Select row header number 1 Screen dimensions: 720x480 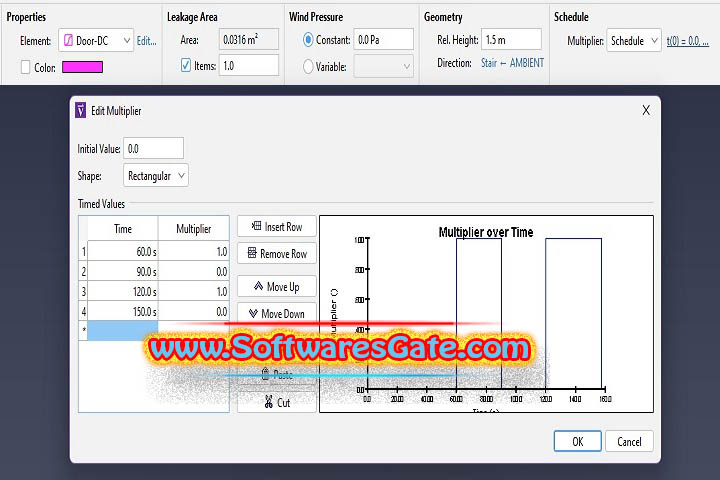click(x=83, y=251)
